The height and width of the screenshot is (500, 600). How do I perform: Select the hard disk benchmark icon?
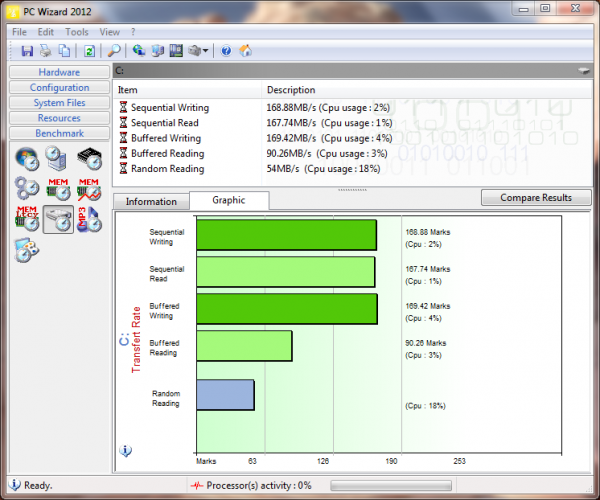(58, 219)
